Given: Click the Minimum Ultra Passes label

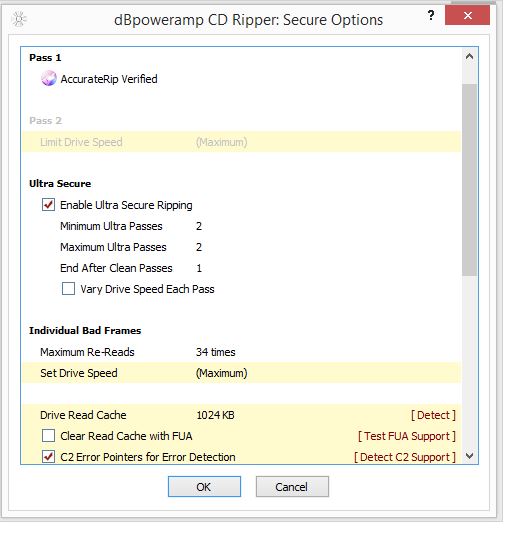Looking at the screenshot, I should 111,226.
